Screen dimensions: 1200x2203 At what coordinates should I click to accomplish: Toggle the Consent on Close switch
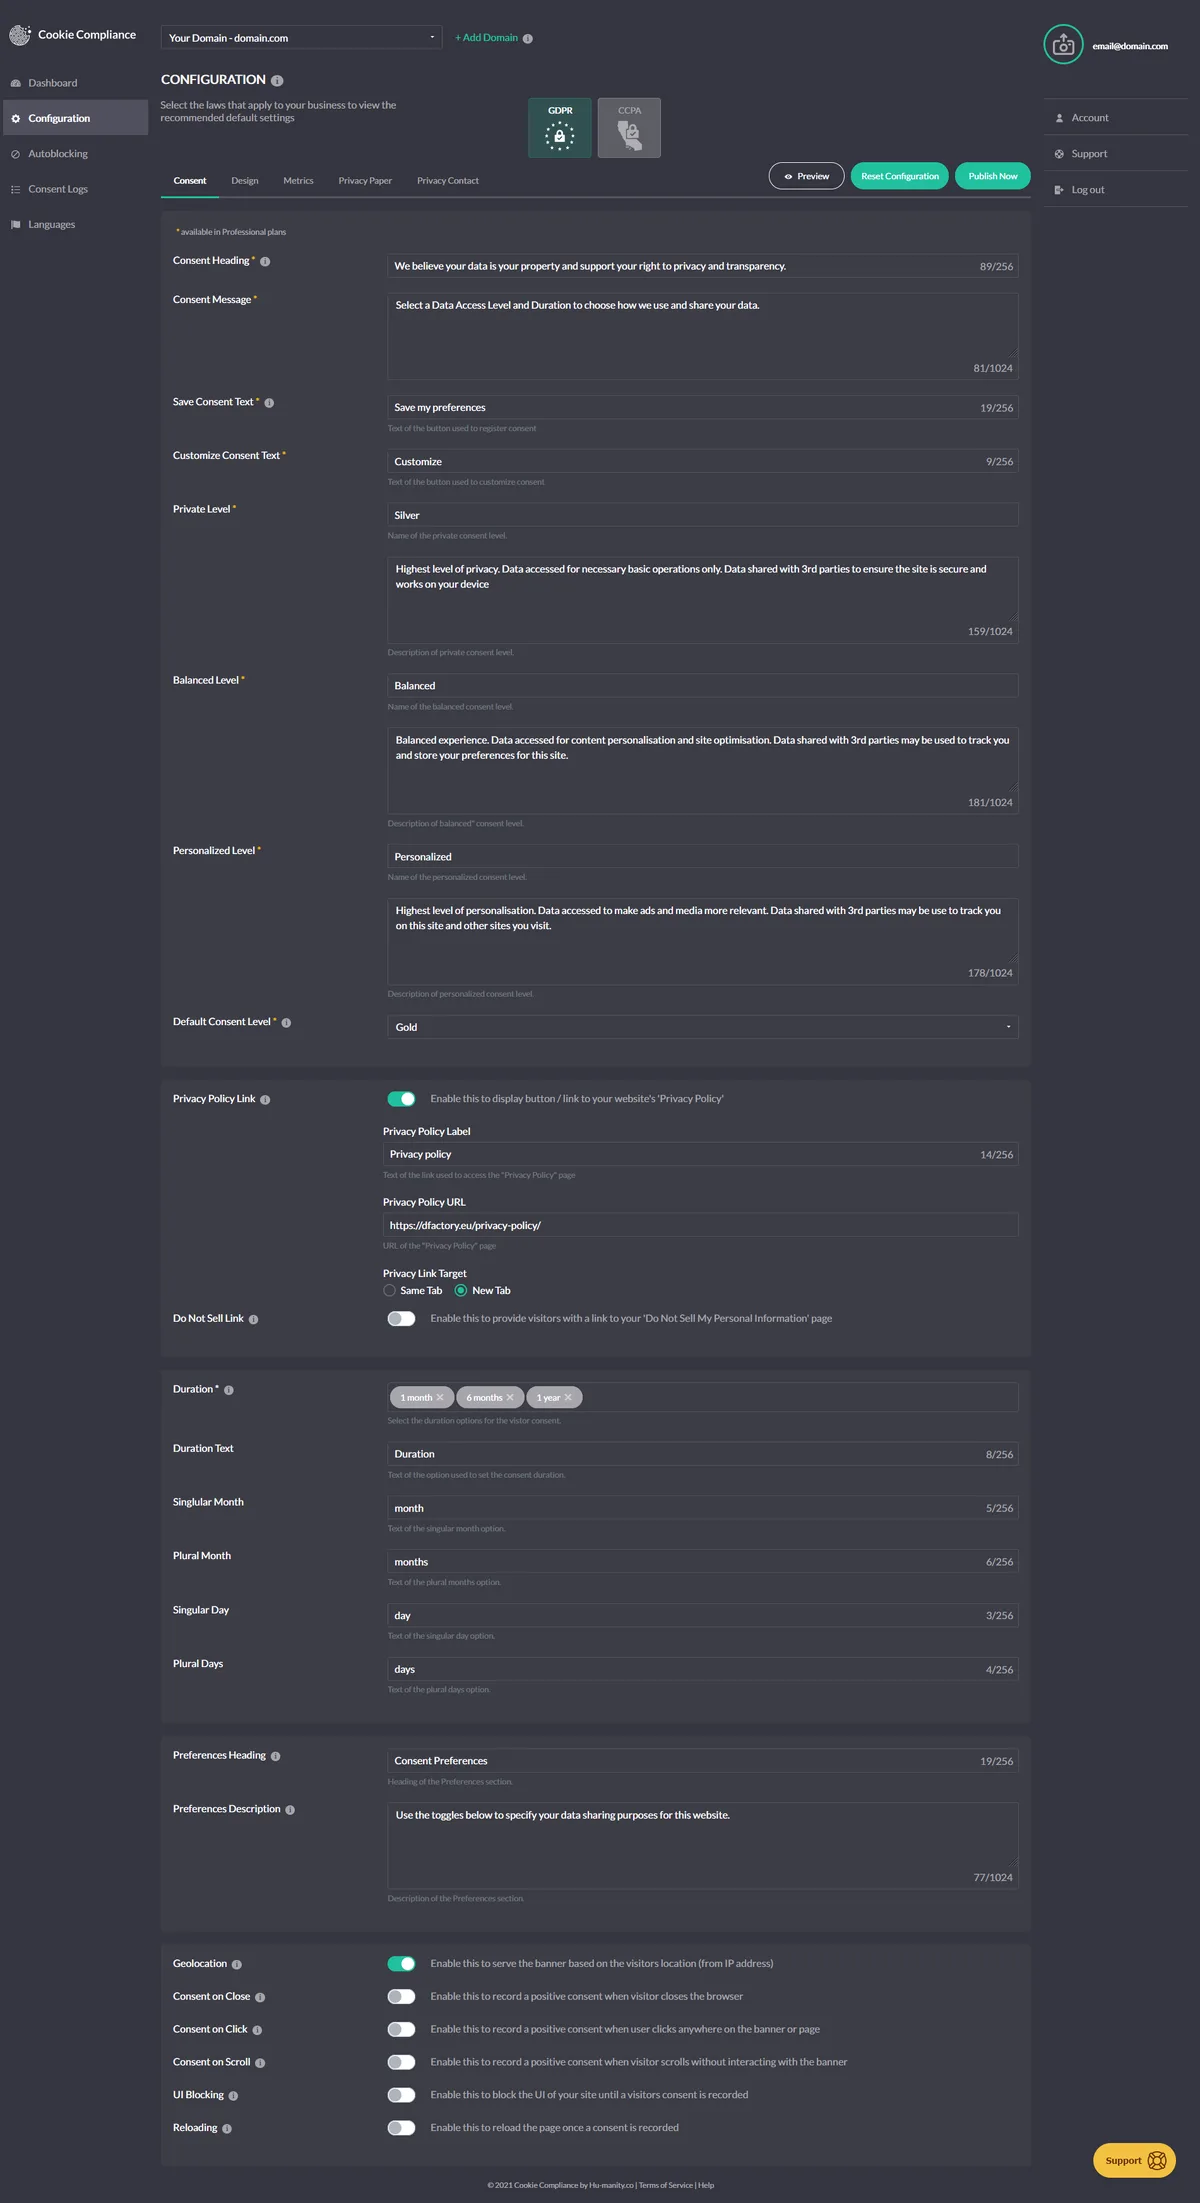click(x=401, y=1997)
